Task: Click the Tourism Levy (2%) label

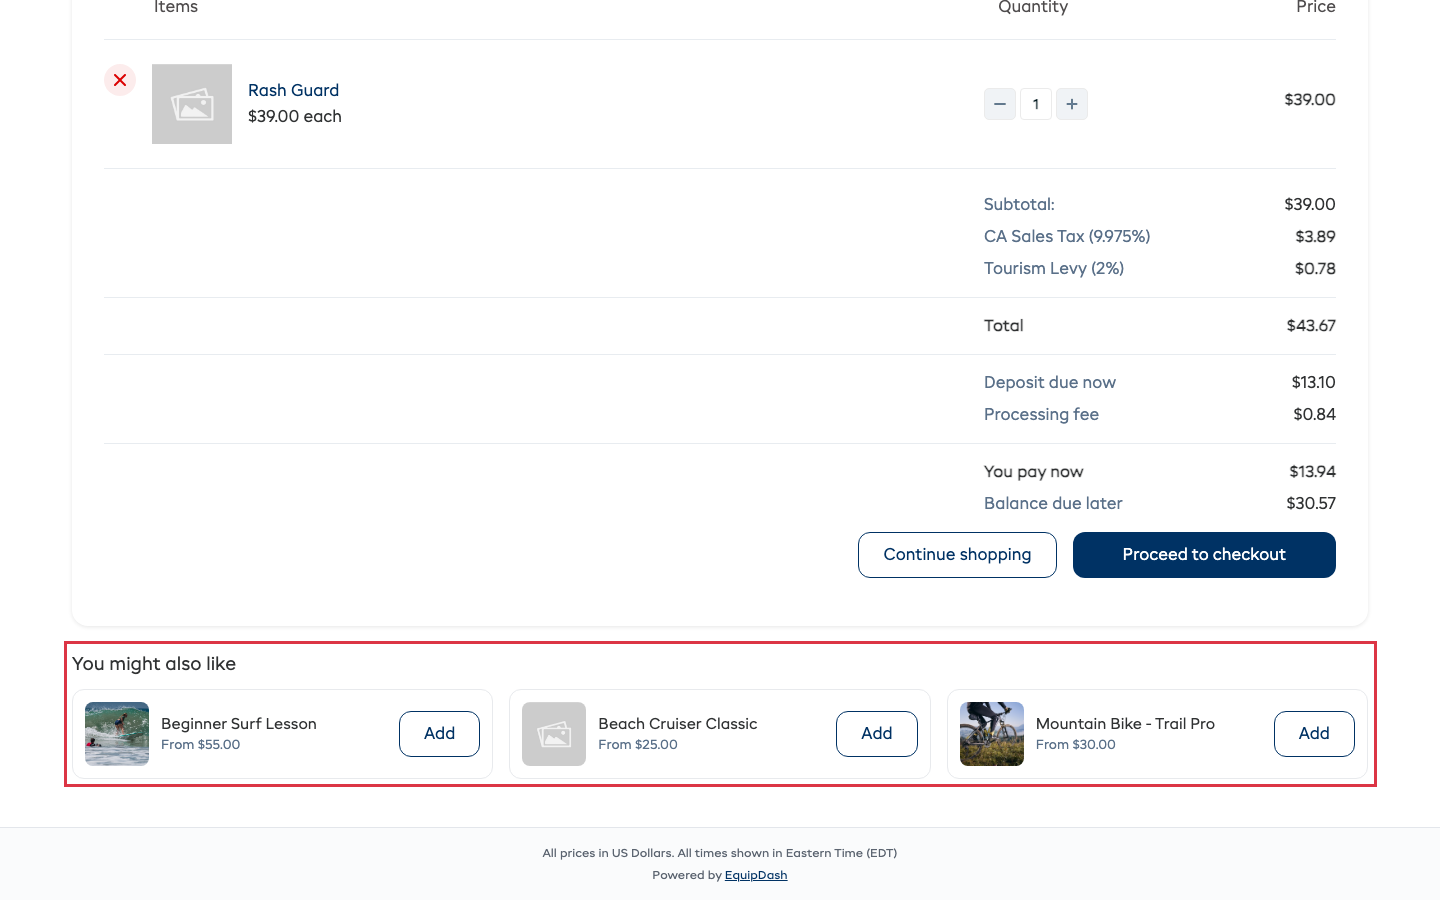Action: click(1054, 269)
